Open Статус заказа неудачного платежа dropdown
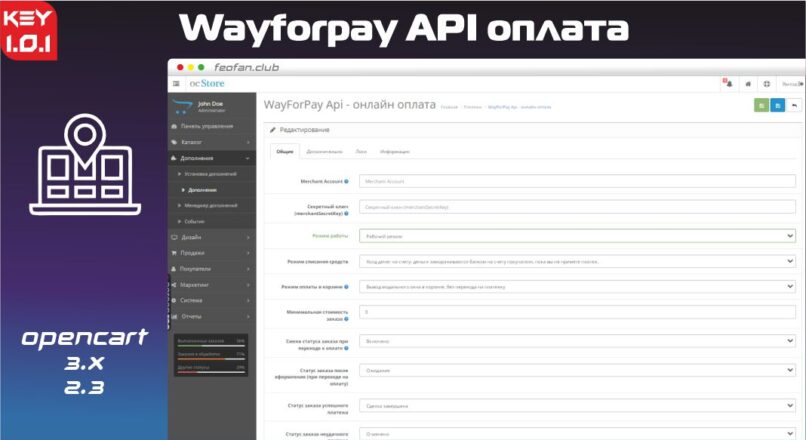 (x=577, y=434)
